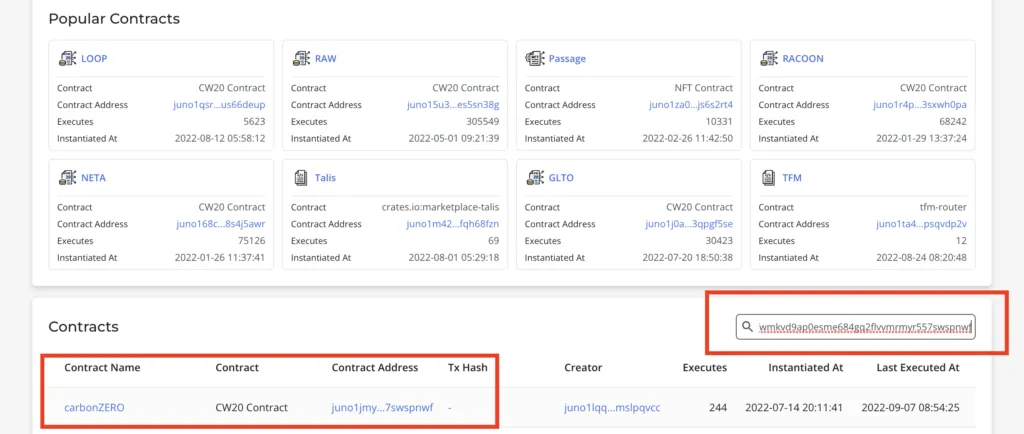Open creator address juno1lqq...mslpqvcc
The height and width of the screenshot is (434, 1024).
click(x=612, y=408)
